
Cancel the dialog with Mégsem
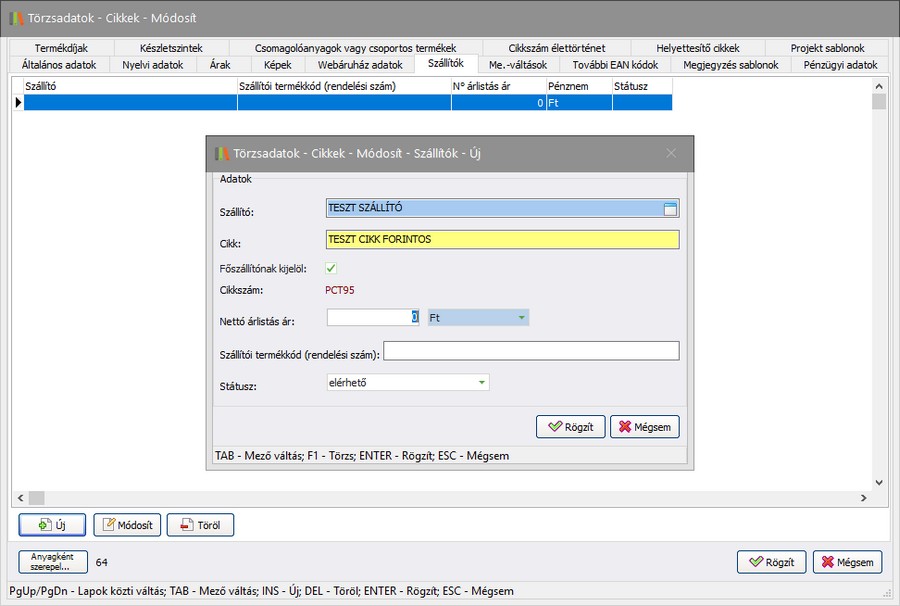click(x=645, y=427)
